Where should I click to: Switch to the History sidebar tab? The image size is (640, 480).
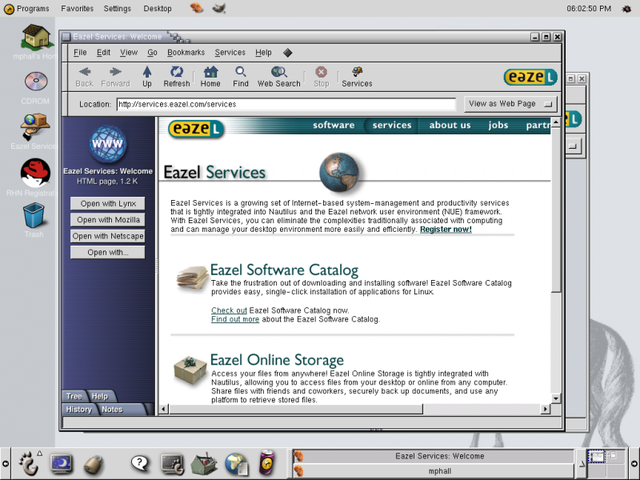point(79,409)
